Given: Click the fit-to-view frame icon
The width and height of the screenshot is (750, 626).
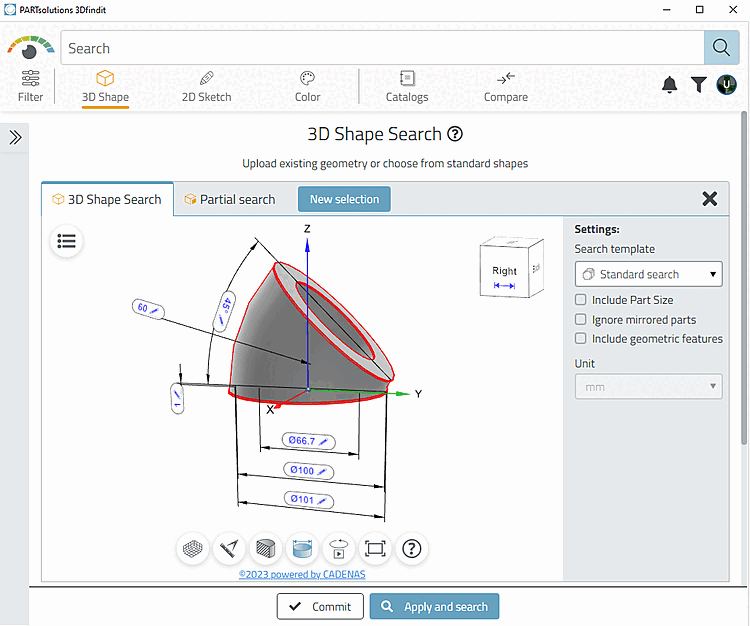Looking at the screenshot, I should click(x=375, y=549).
